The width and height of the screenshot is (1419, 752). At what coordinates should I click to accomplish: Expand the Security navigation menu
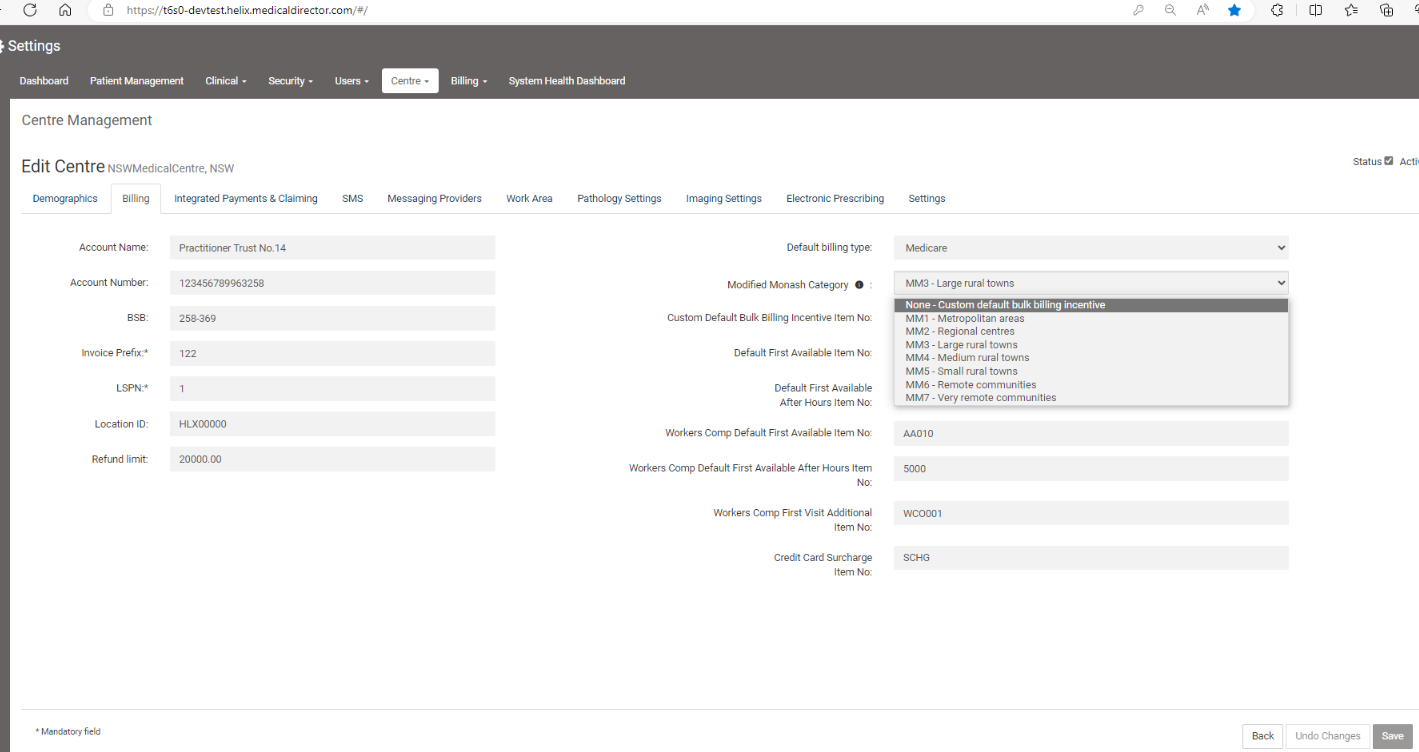290,81
